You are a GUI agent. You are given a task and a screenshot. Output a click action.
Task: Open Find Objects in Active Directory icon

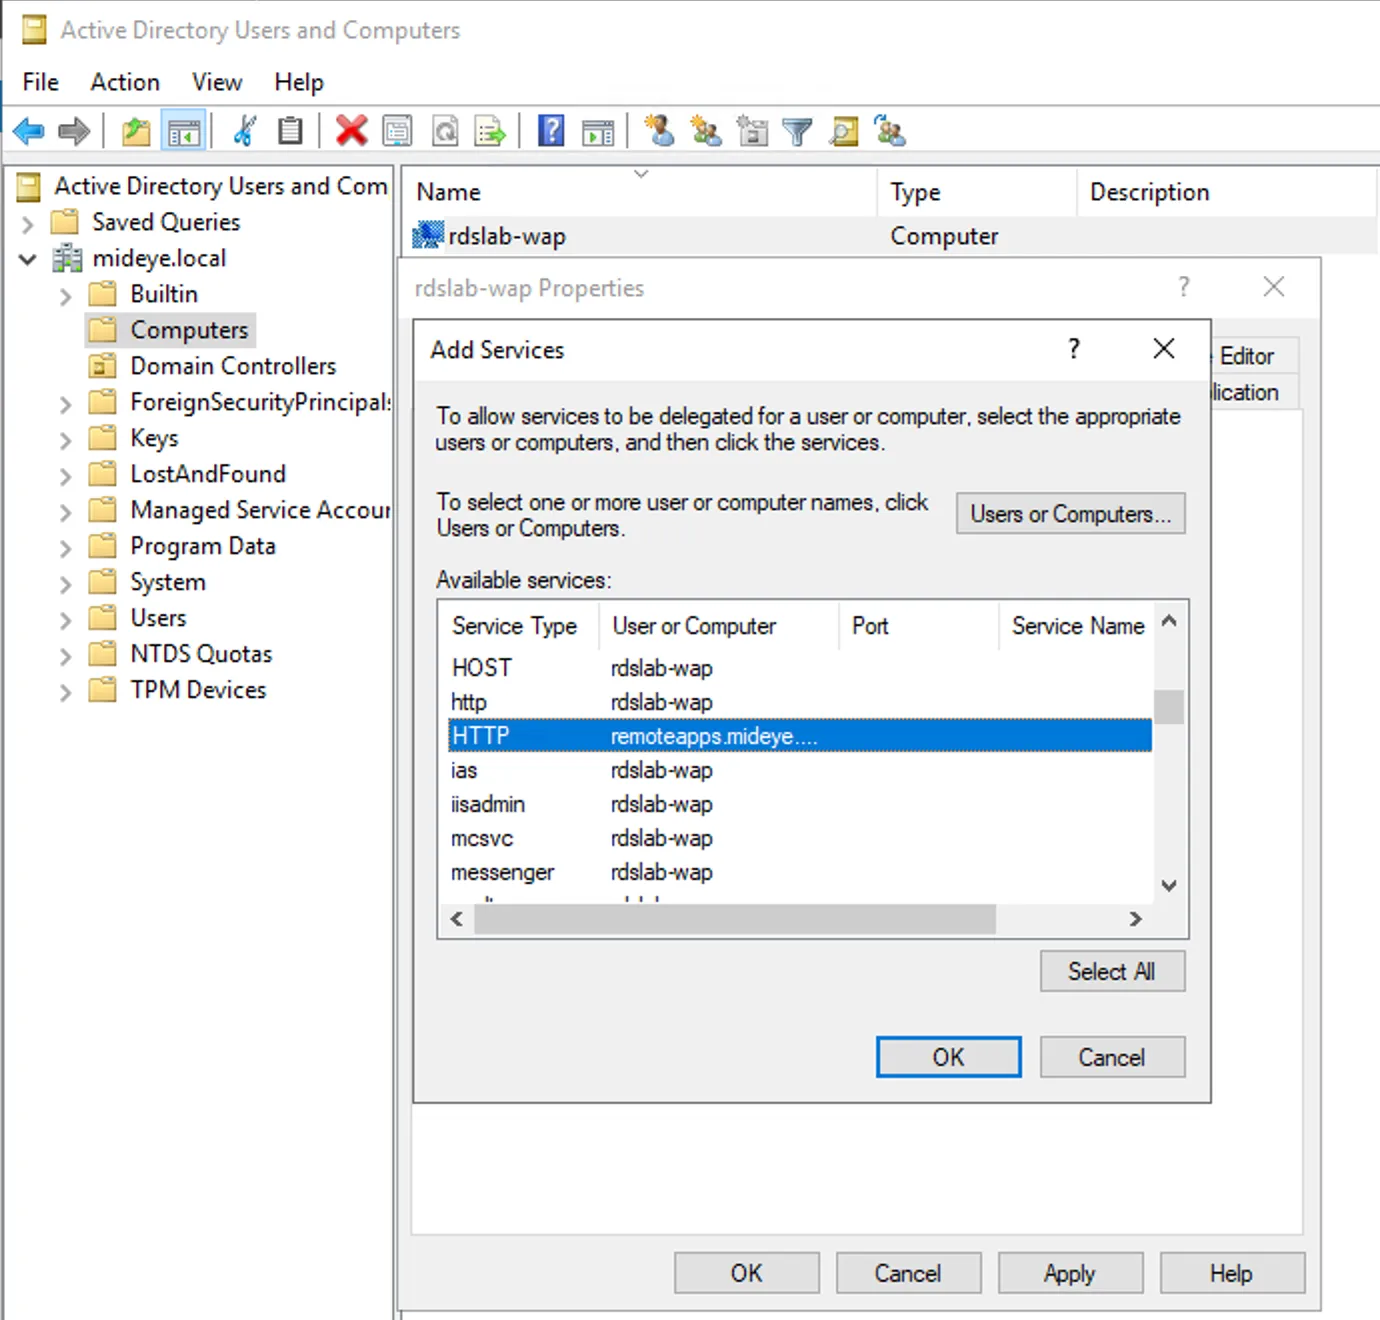click(844, 131)
